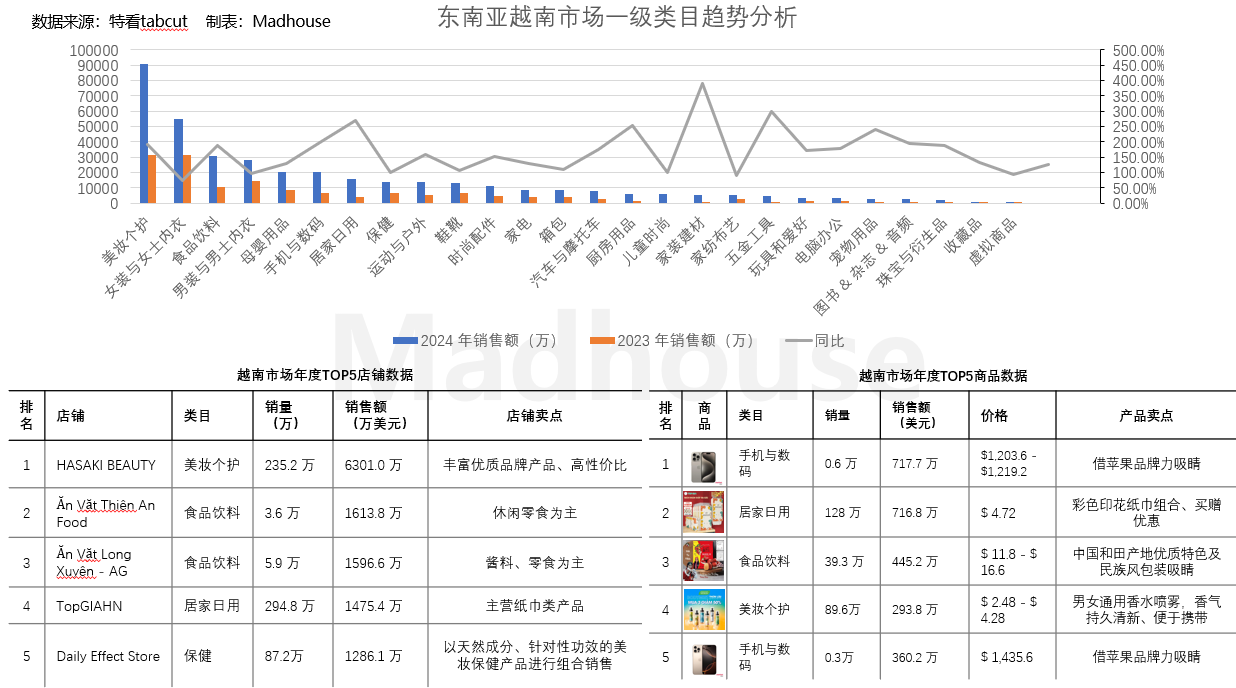Select the 越南市场年度TOP5商品数据 table title
Screen dimensions: 1236x688
[943, 376]
